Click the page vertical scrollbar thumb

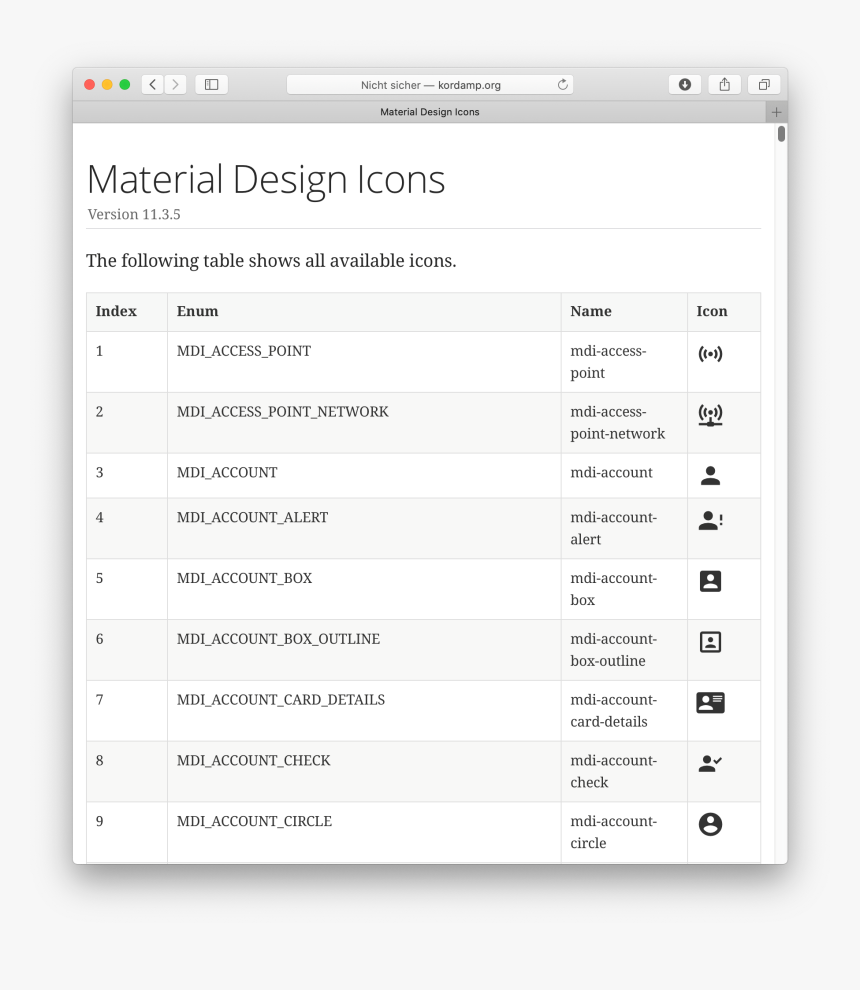(x=782, y=134)
